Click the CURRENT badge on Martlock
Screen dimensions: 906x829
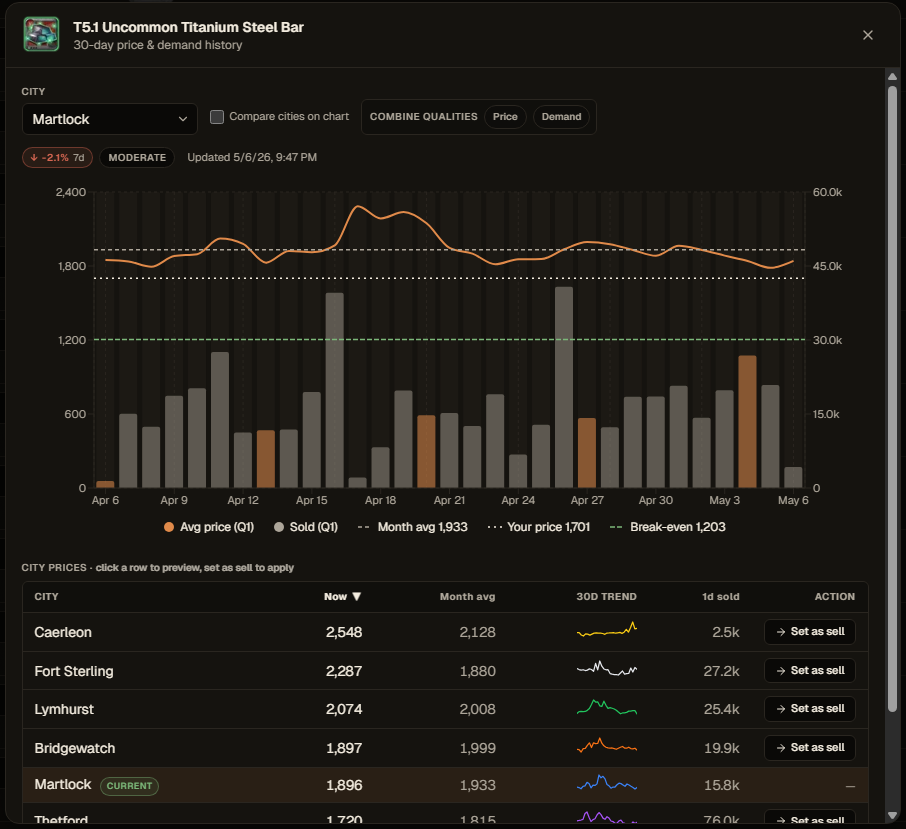pos(129,786)
